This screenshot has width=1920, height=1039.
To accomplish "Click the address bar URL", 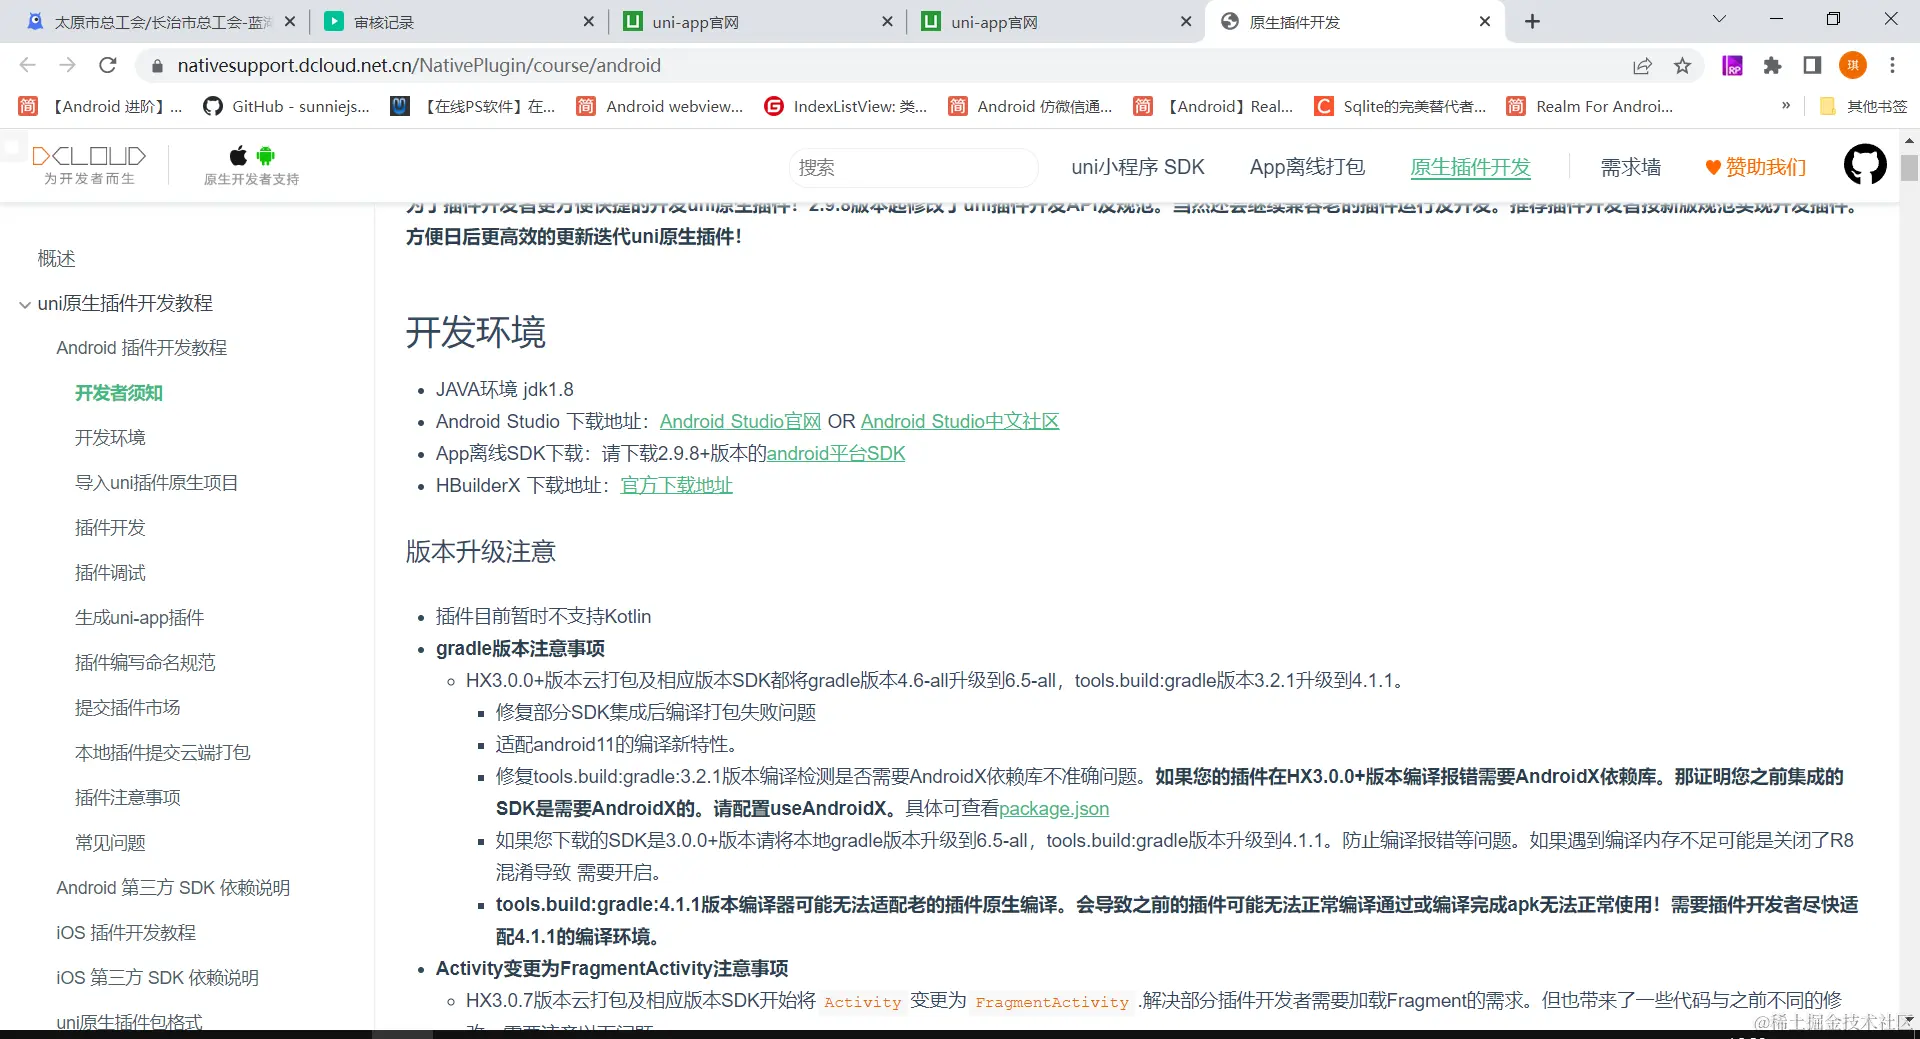I will point(419,65).
